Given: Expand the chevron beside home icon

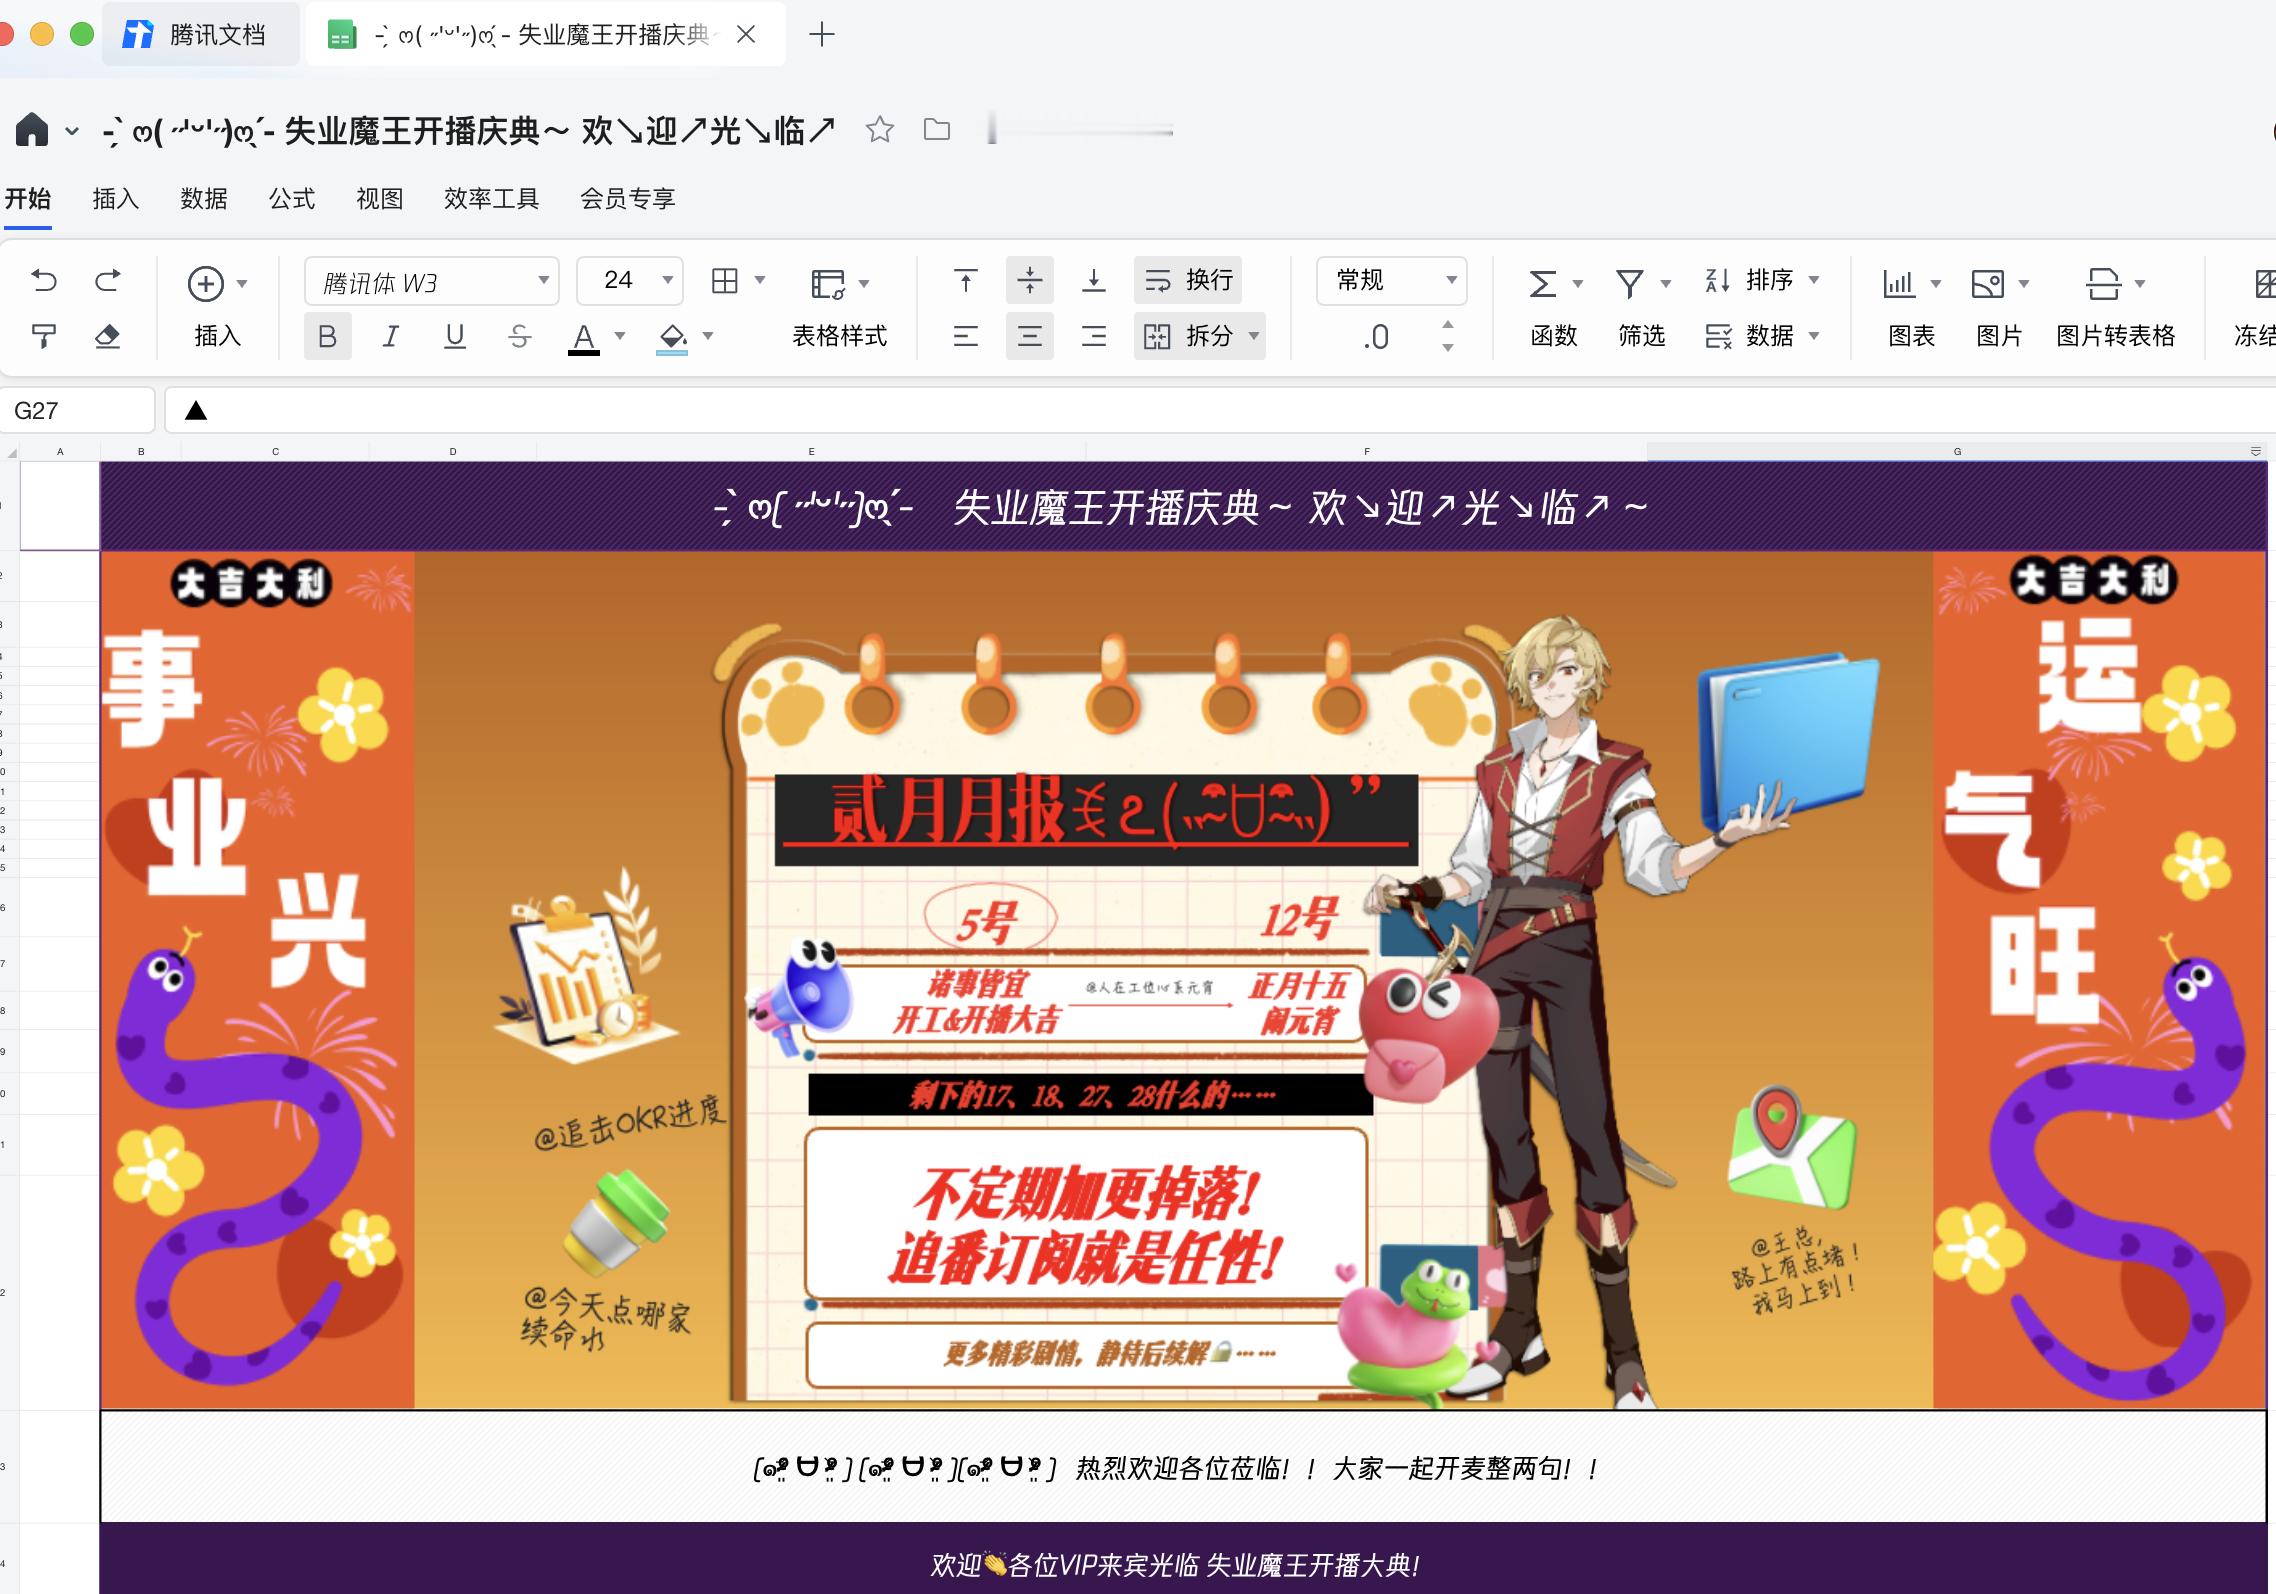Looking at the screenshot, I should pyautogui.click(x=72, y=131).
